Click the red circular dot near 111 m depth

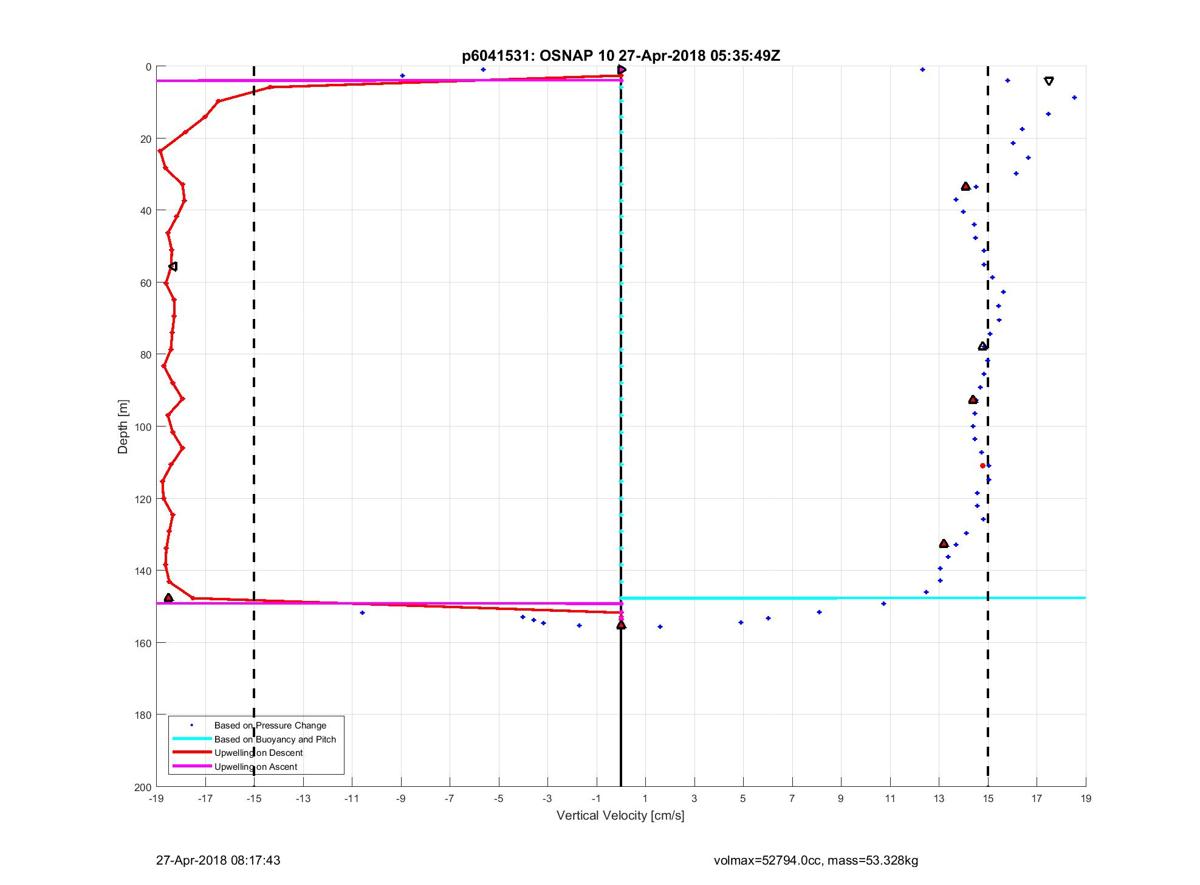coord(983,465)
